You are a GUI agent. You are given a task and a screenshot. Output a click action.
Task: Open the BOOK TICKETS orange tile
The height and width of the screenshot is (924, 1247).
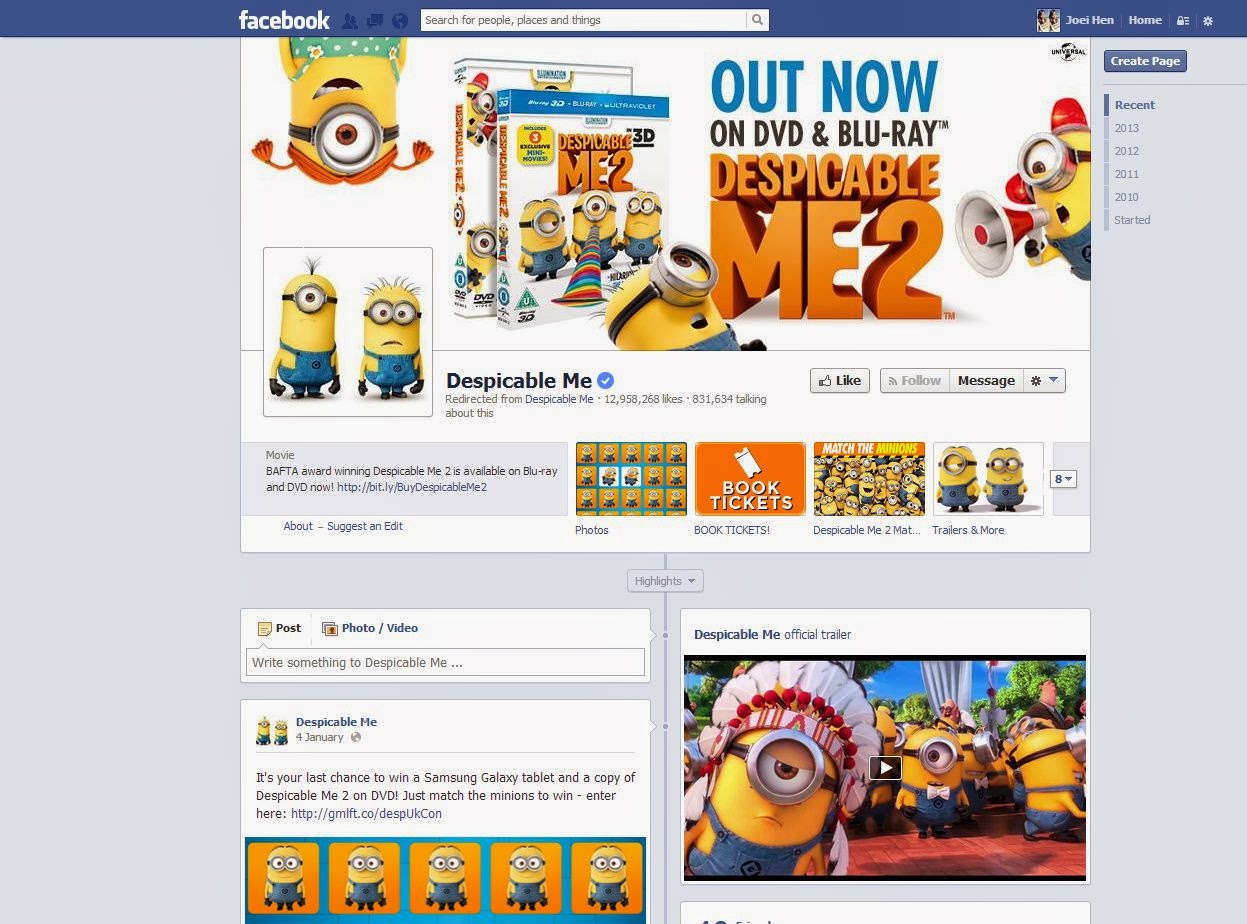point(750,479)
